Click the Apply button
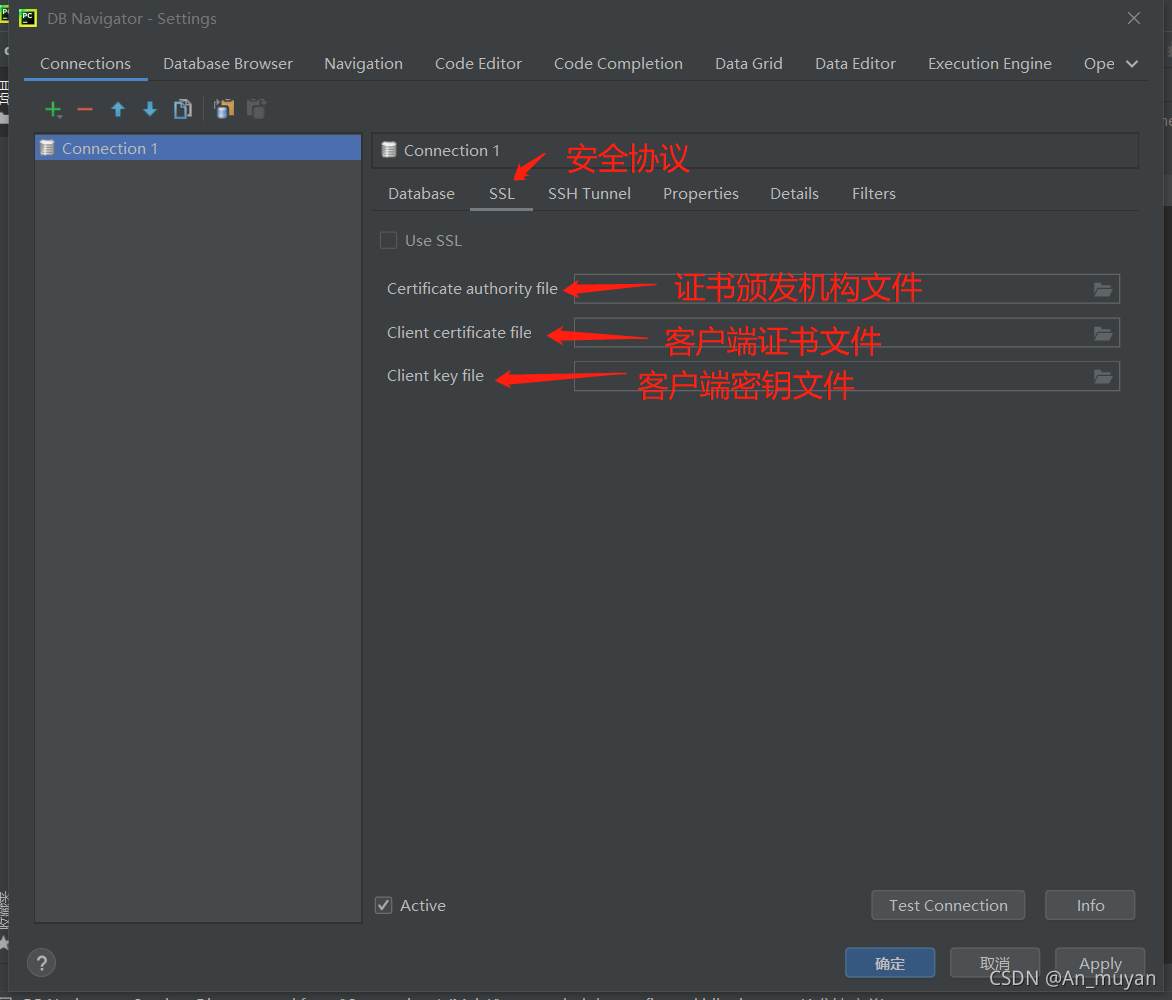The image size is (1172, 1000). pyautogui.click(x=1099, y=963)
